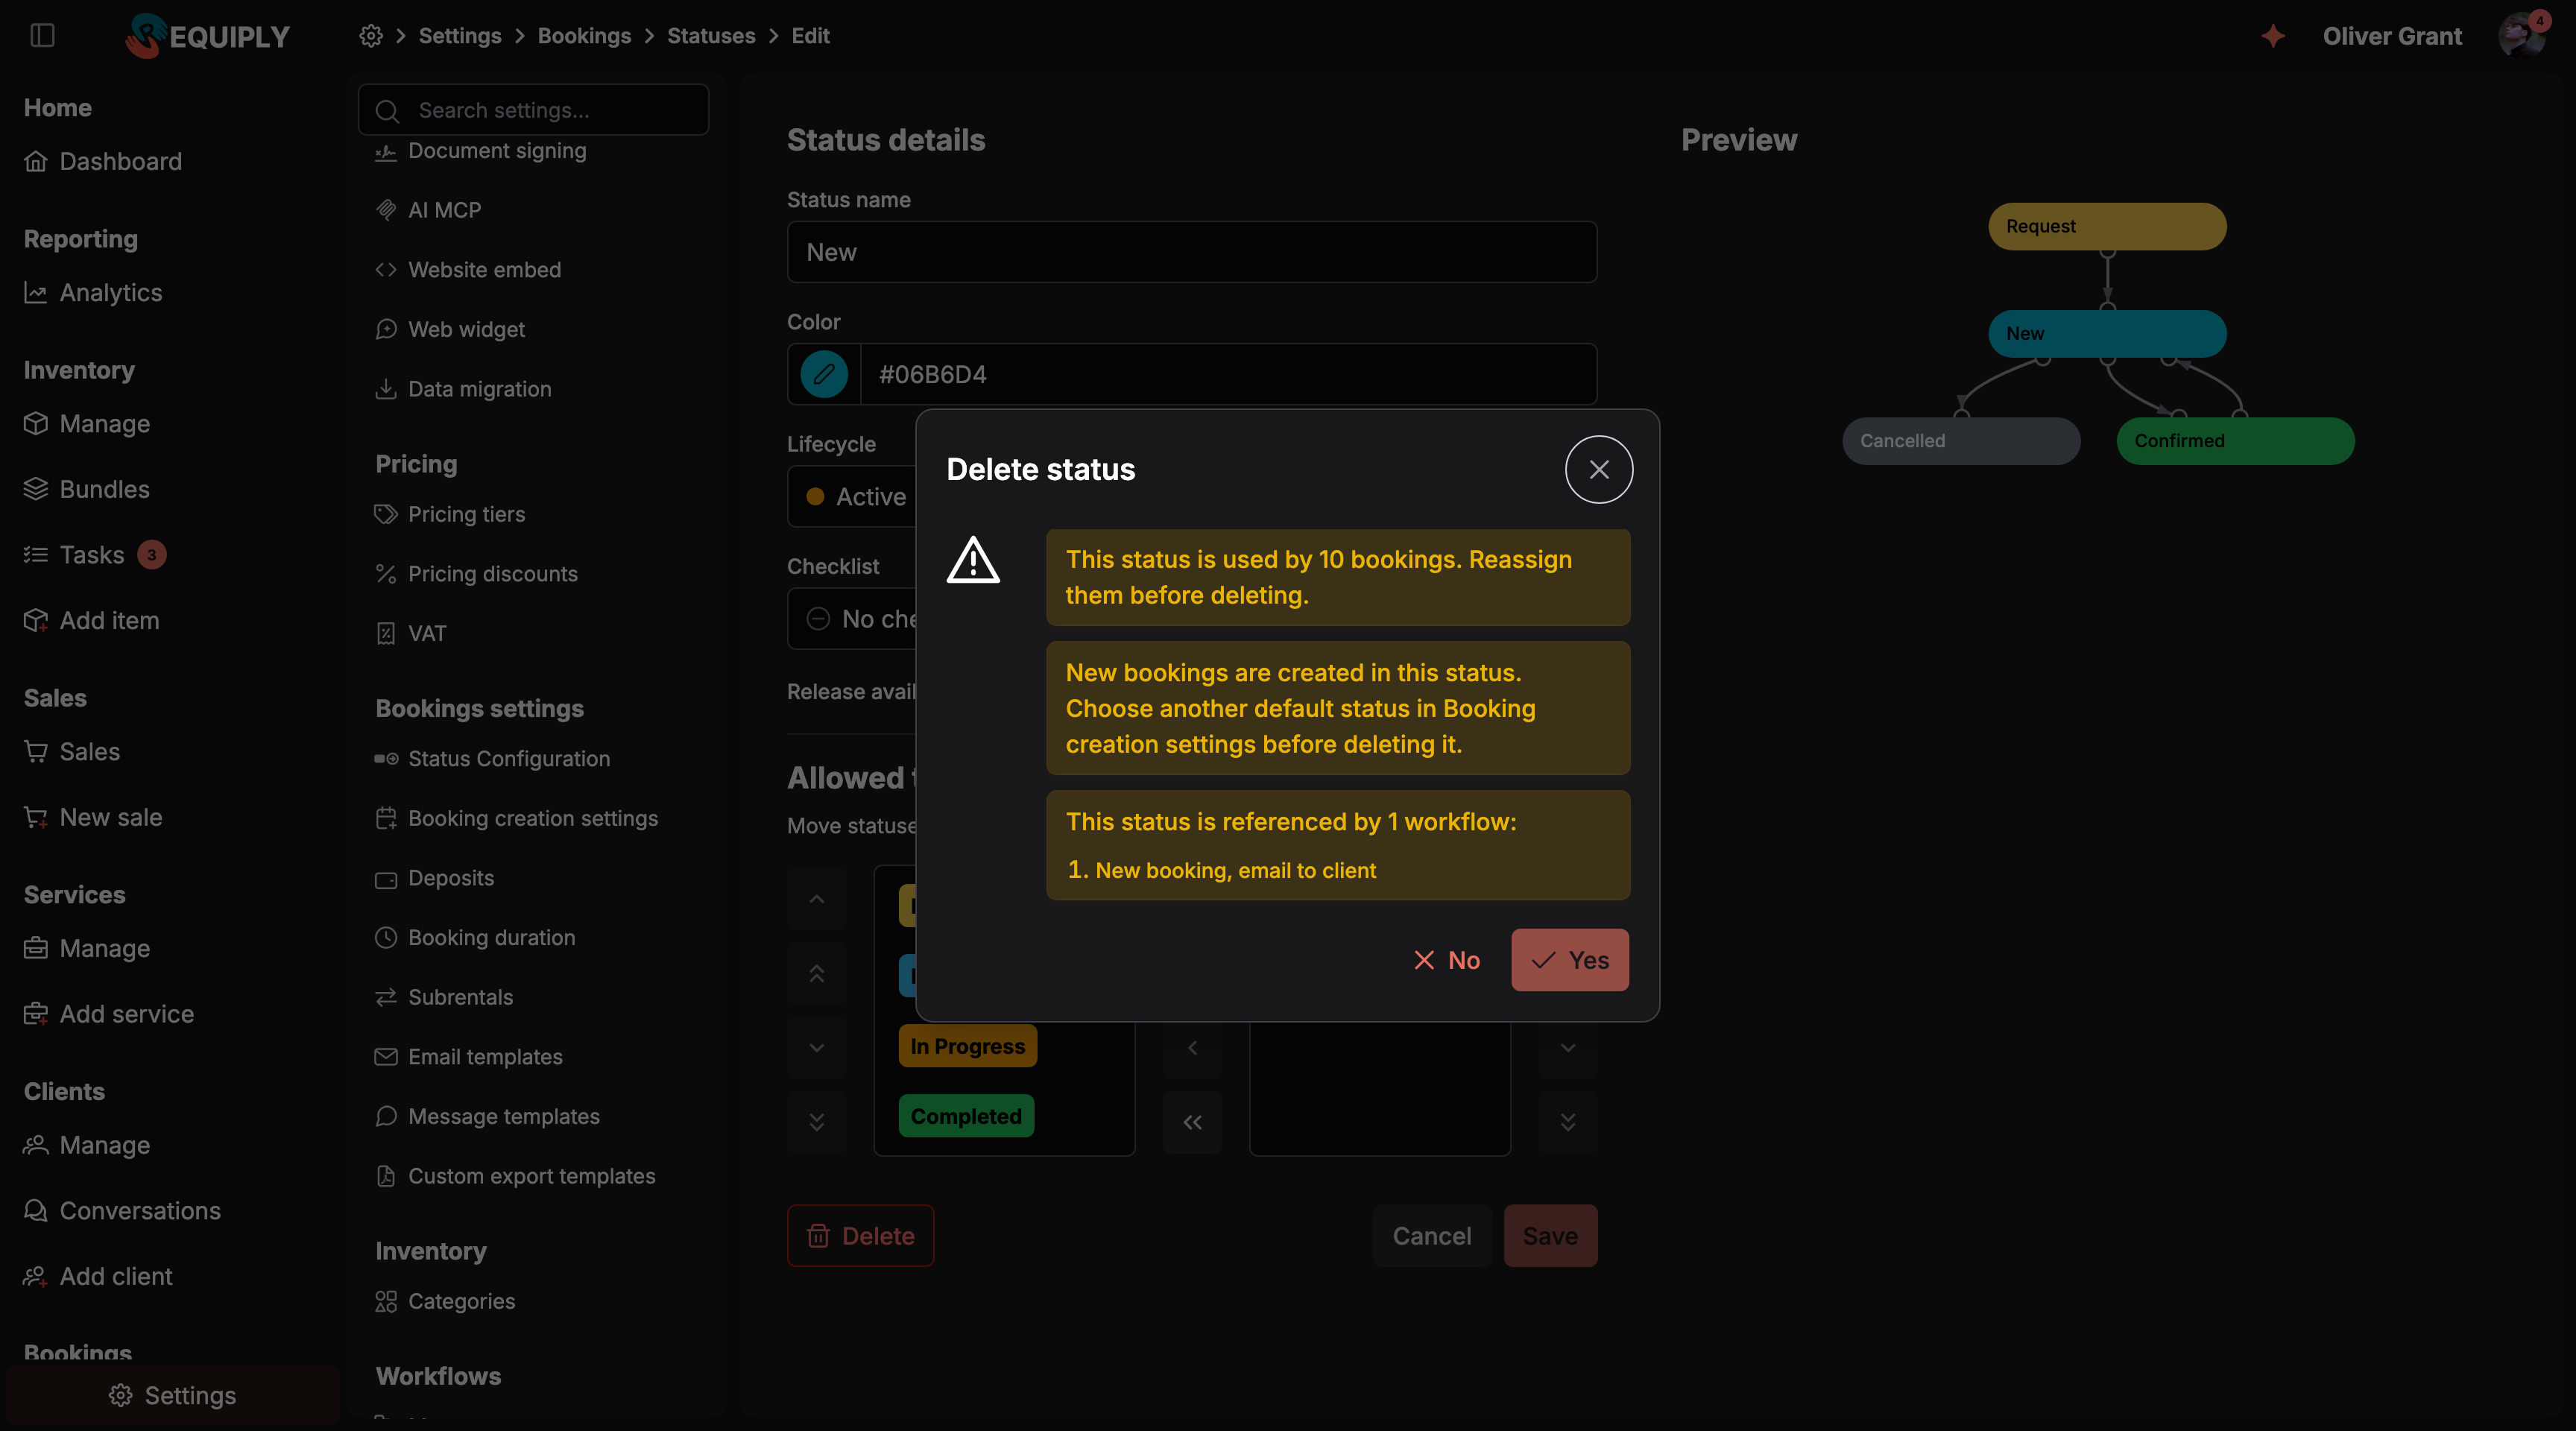The width and height of the screenshot is (2576, 1431).
Task: Open the Lifecycle Active dropdown
Action: tap(851, 496)
